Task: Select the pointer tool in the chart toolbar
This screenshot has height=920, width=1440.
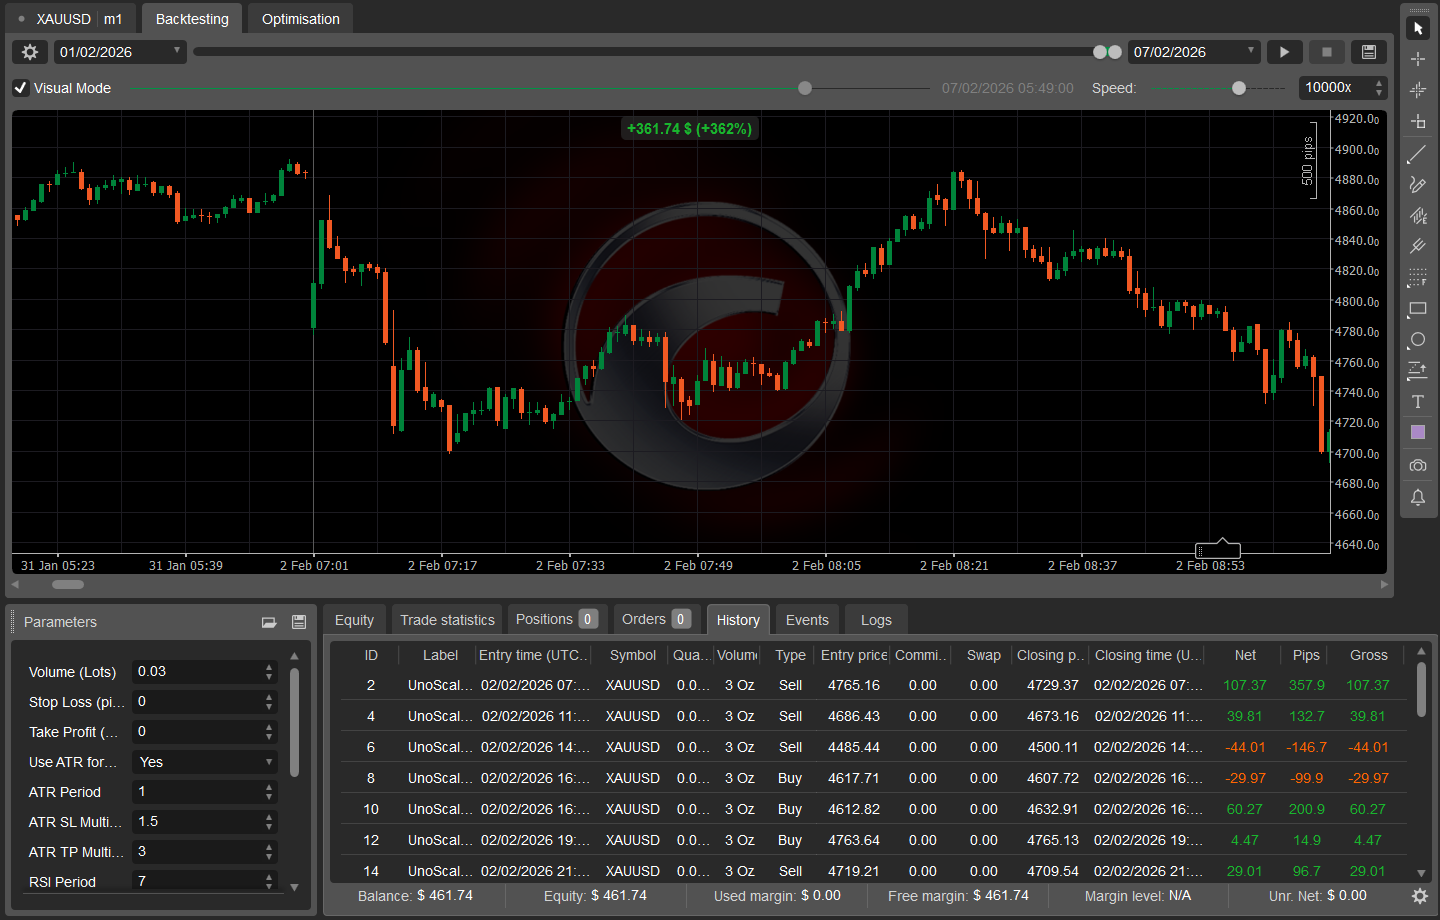Action: tap(1418, 27)
